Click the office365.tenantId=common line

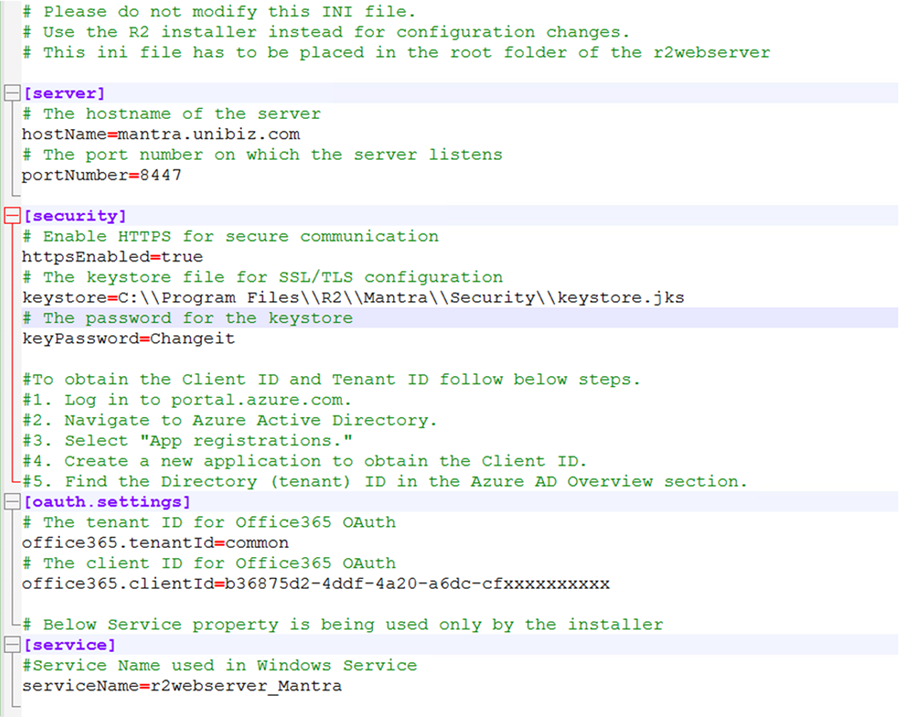coord(155,543)
